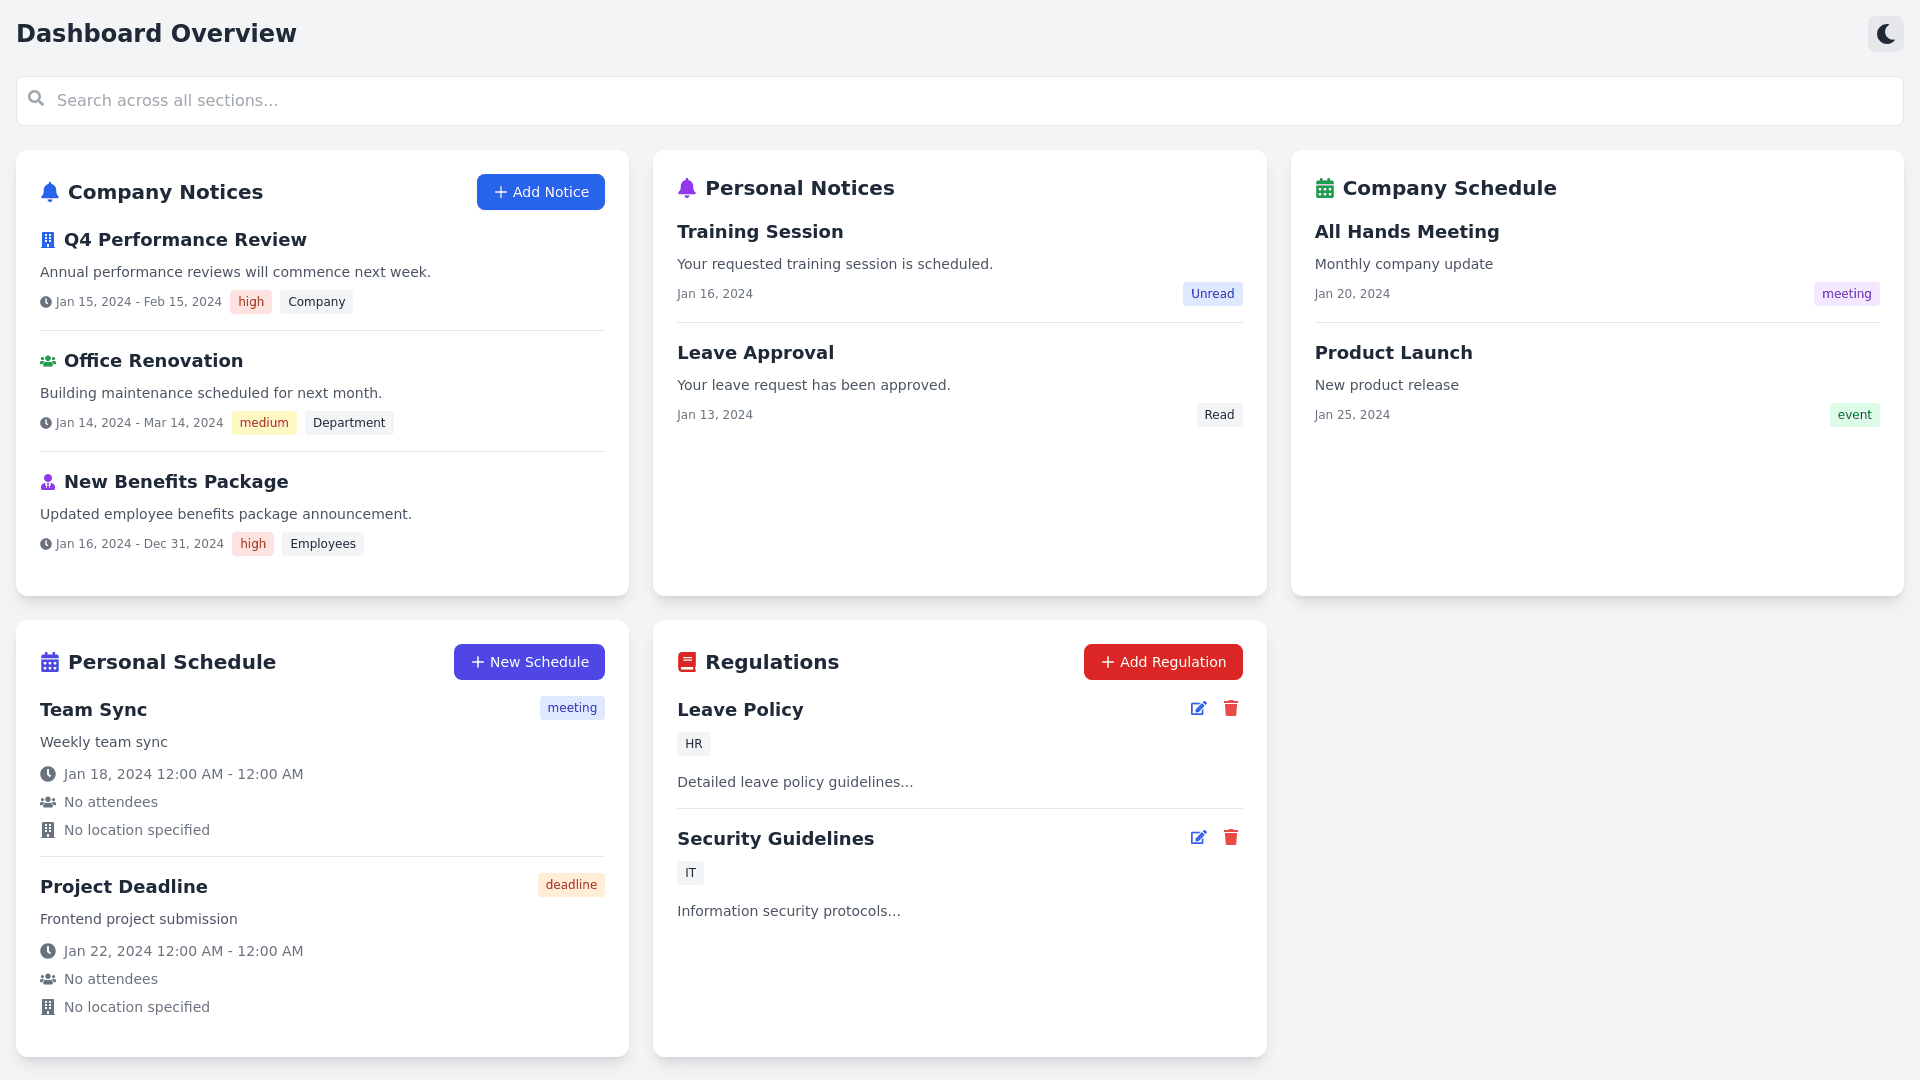Click the high priority tag on New Benefits Package
The image size is (1920, 1080).
click(253, 544)
